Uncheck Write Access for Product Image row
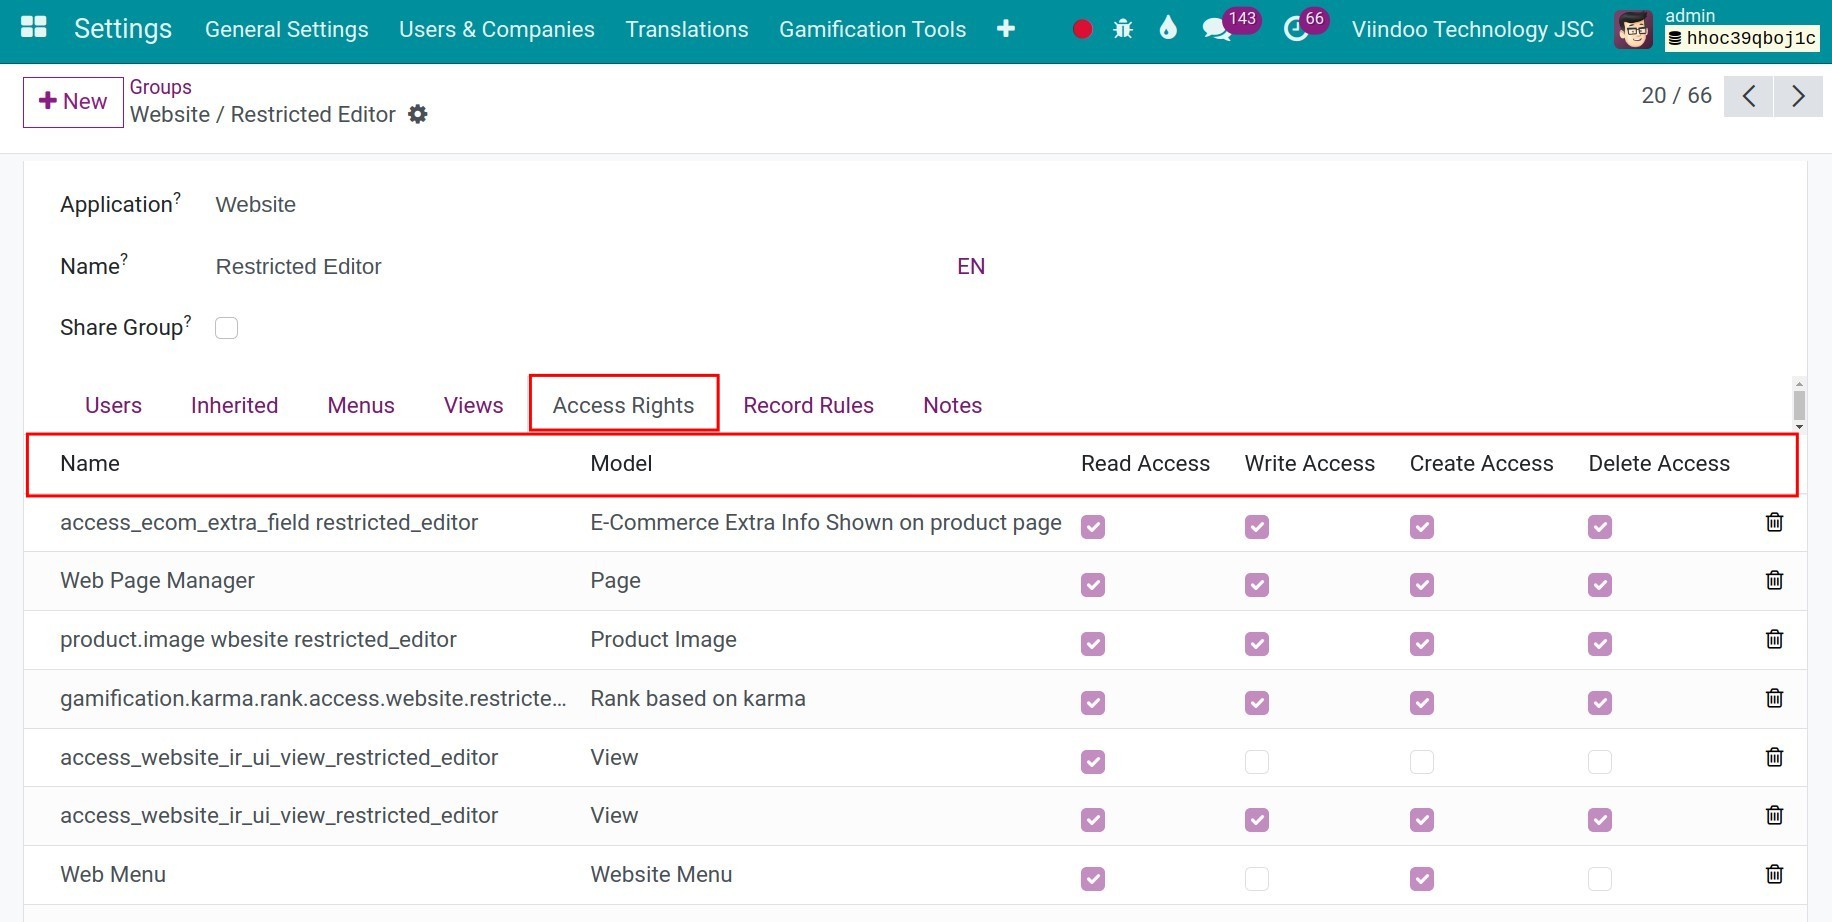 1257,644
